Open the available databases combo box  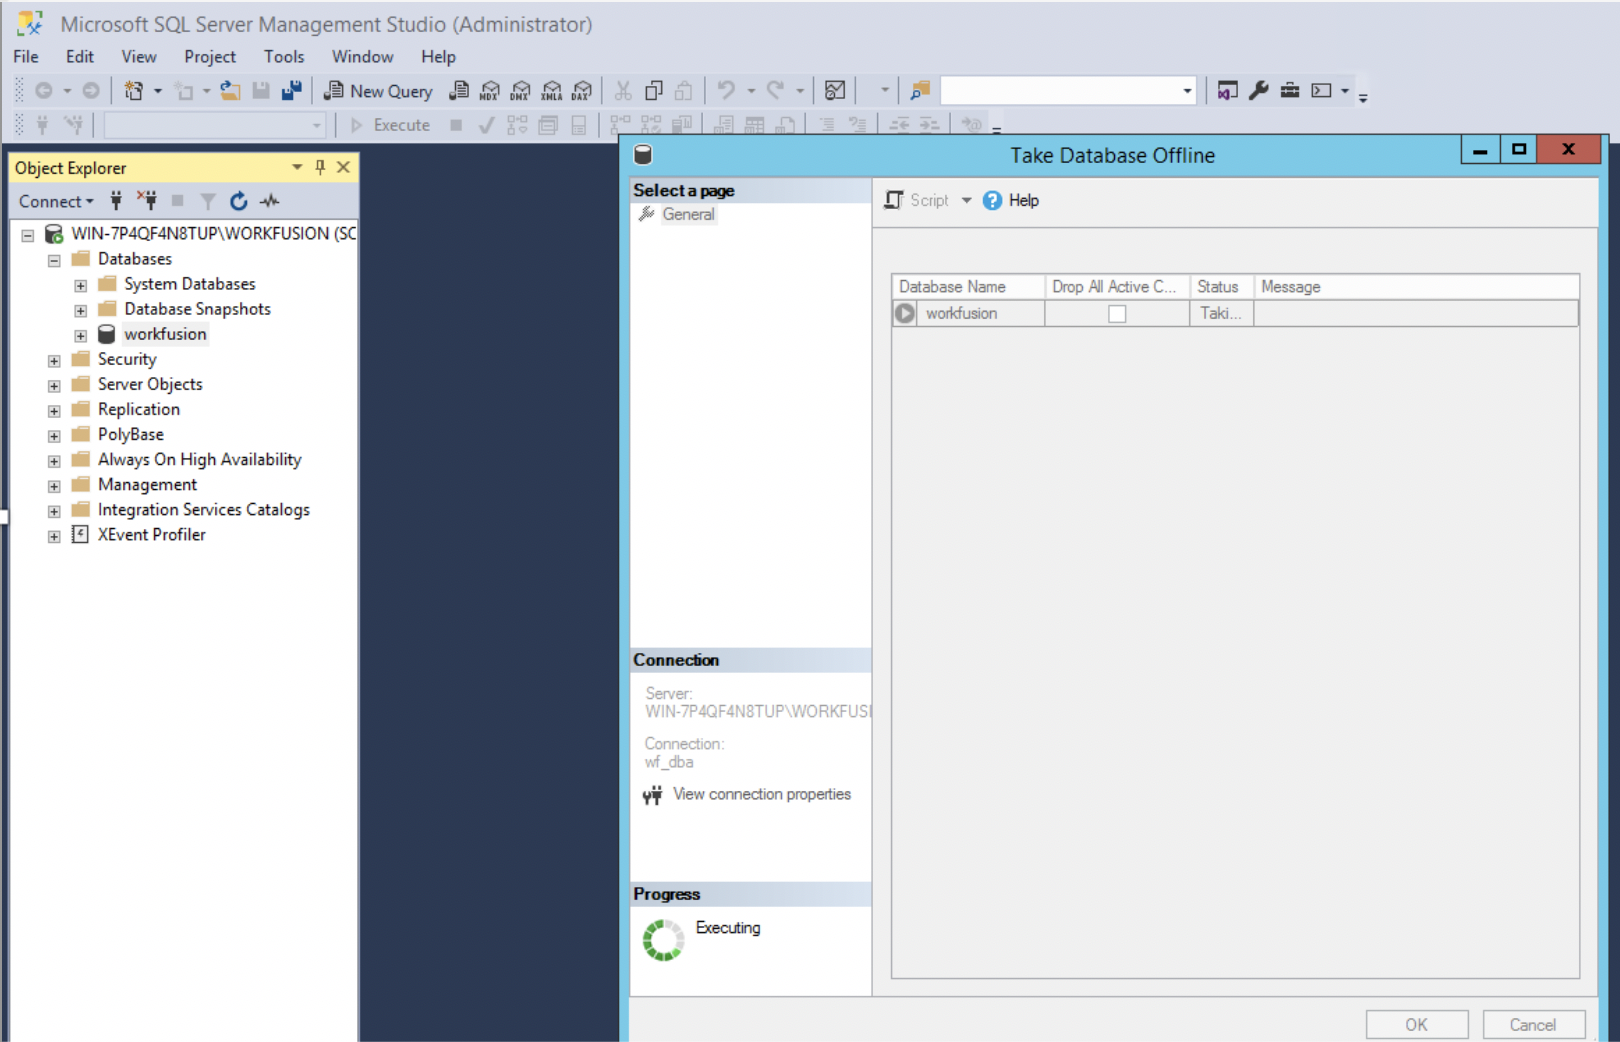pyautogui.click(x=215, y=125)
